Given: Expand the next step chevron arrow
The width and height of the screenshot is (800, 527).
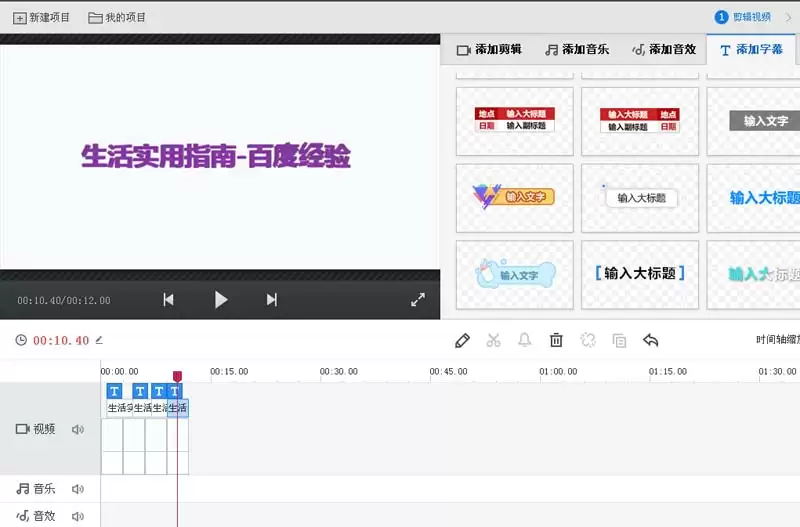Looking at the screenshot, I should 788,17.
